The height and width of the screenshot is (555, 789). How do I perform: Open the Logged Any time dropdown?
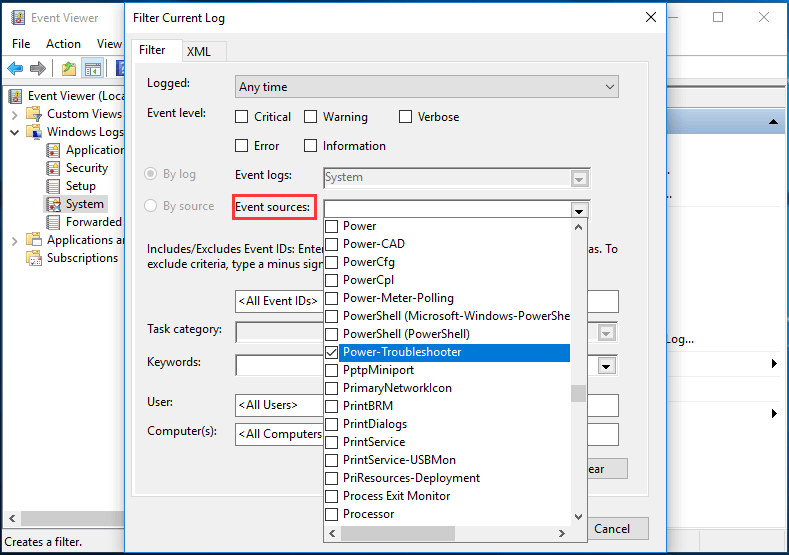tap(427, 87)
